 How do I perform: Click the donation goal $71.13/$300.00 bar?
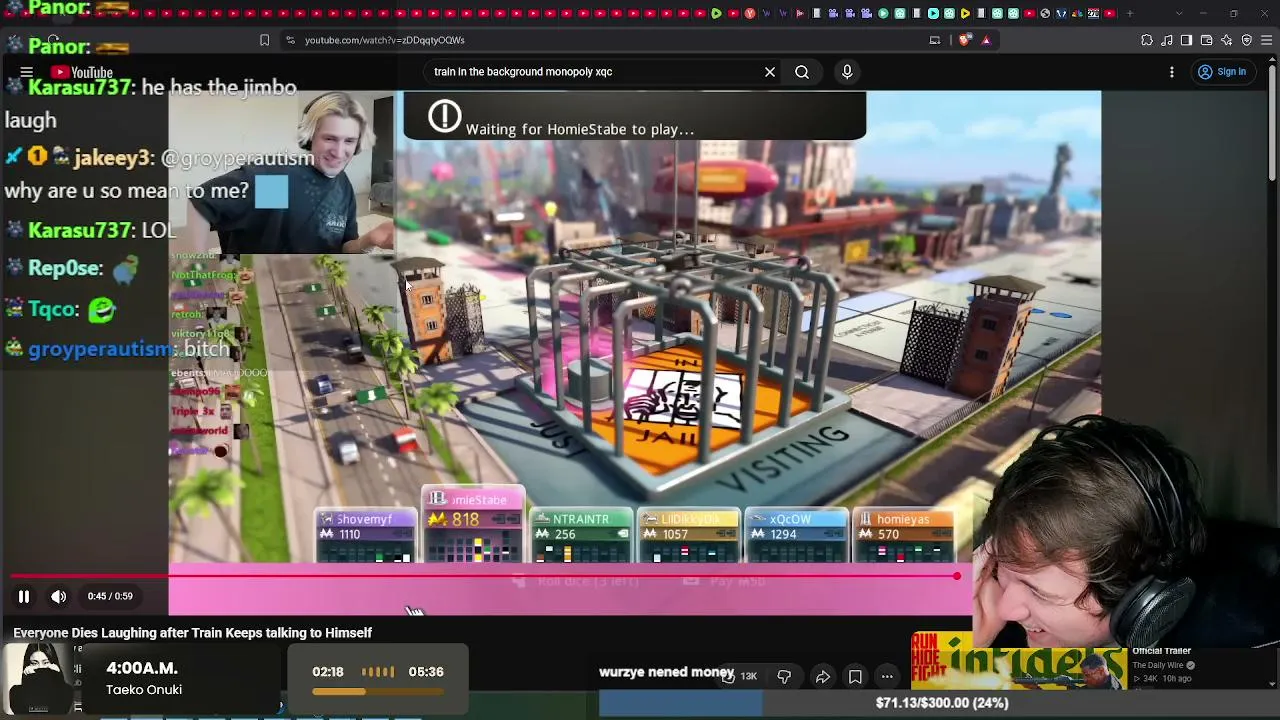940,703
